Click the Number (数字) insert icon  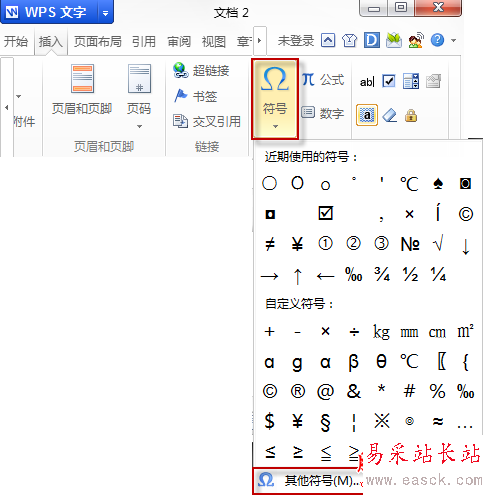tap(308, 113)
